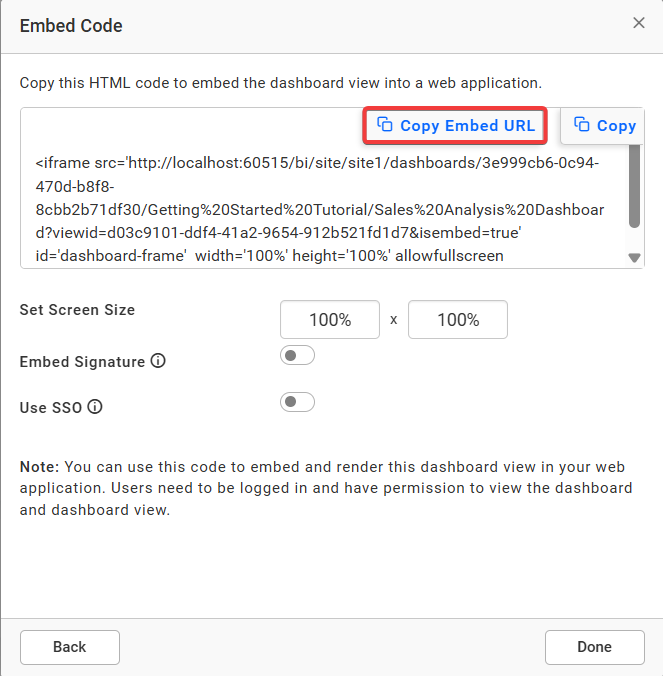This screenshot has width=663, height=676.
Task: Click the screen height 100% field
Action: pos(458,319)
